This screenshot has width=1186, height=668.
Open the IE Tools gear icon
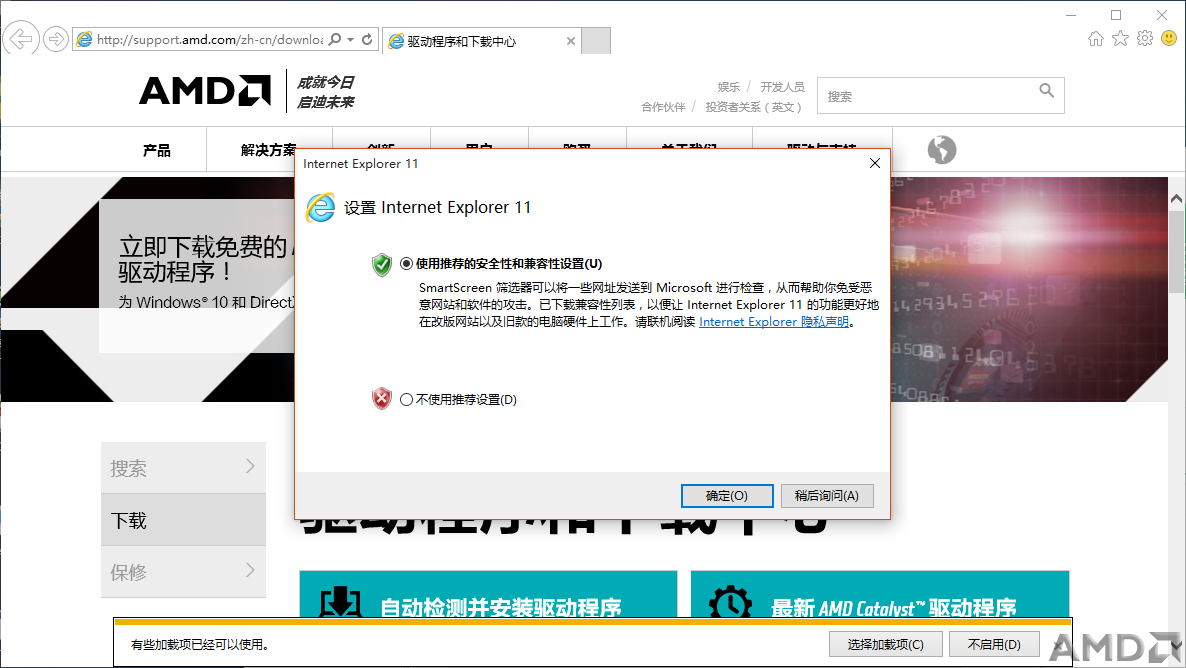click(x=1144, y=39)
